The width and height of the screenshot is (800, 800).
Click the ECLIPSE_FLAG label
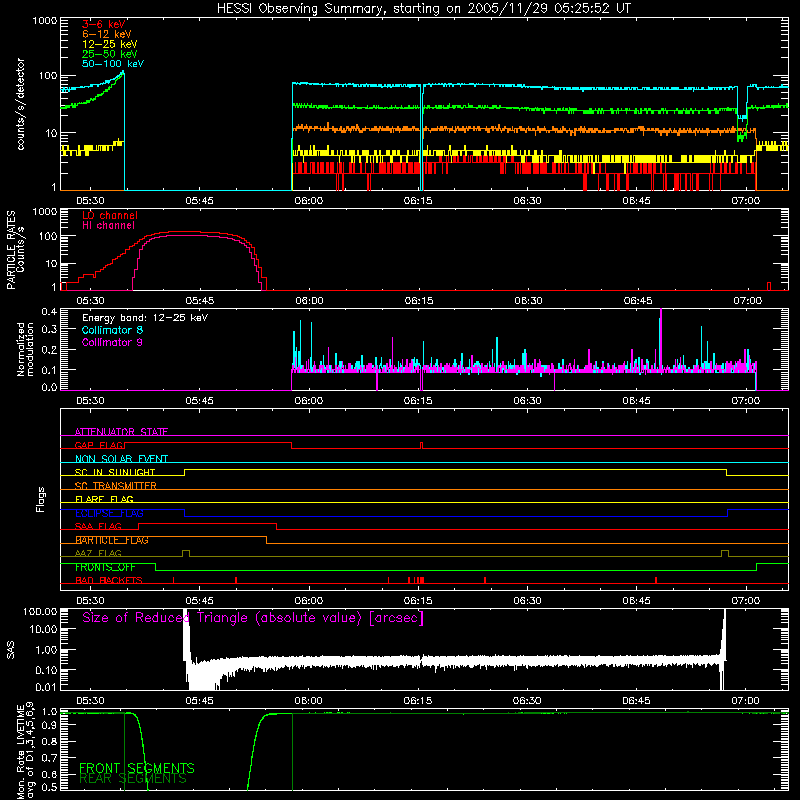coord(109,513)
